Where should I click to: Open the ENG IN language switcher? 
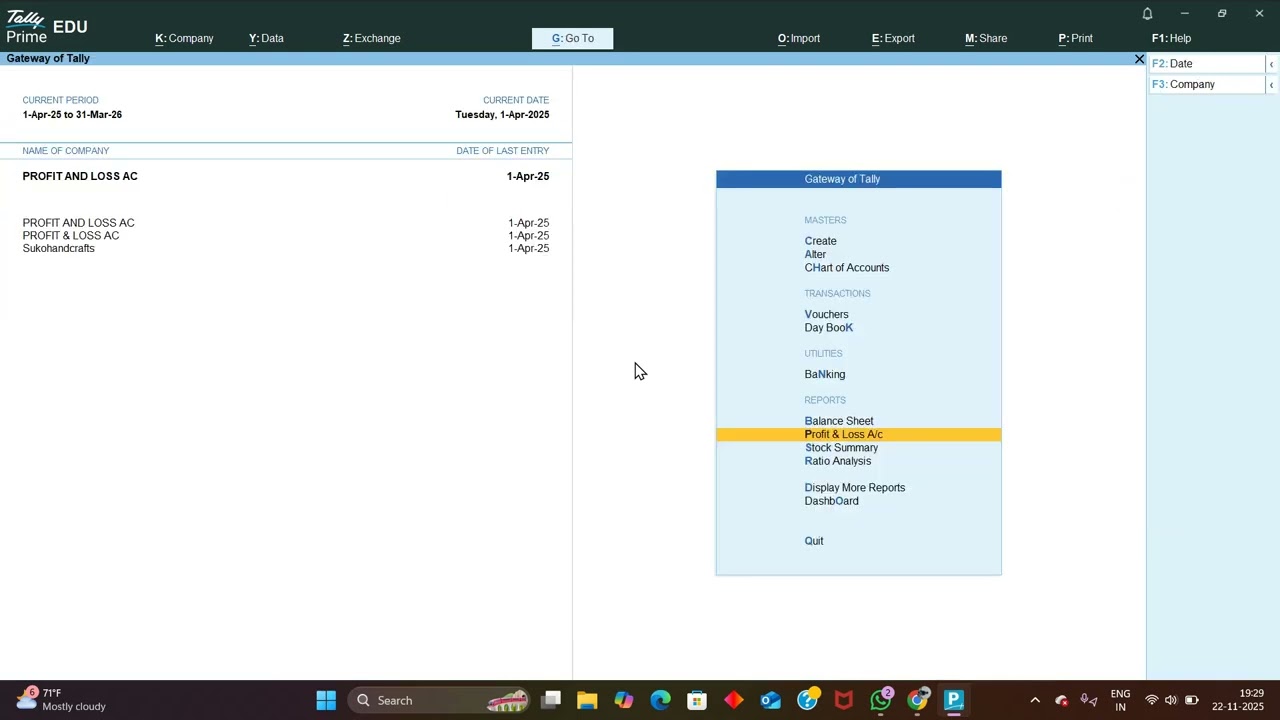tap(1120, 700)
